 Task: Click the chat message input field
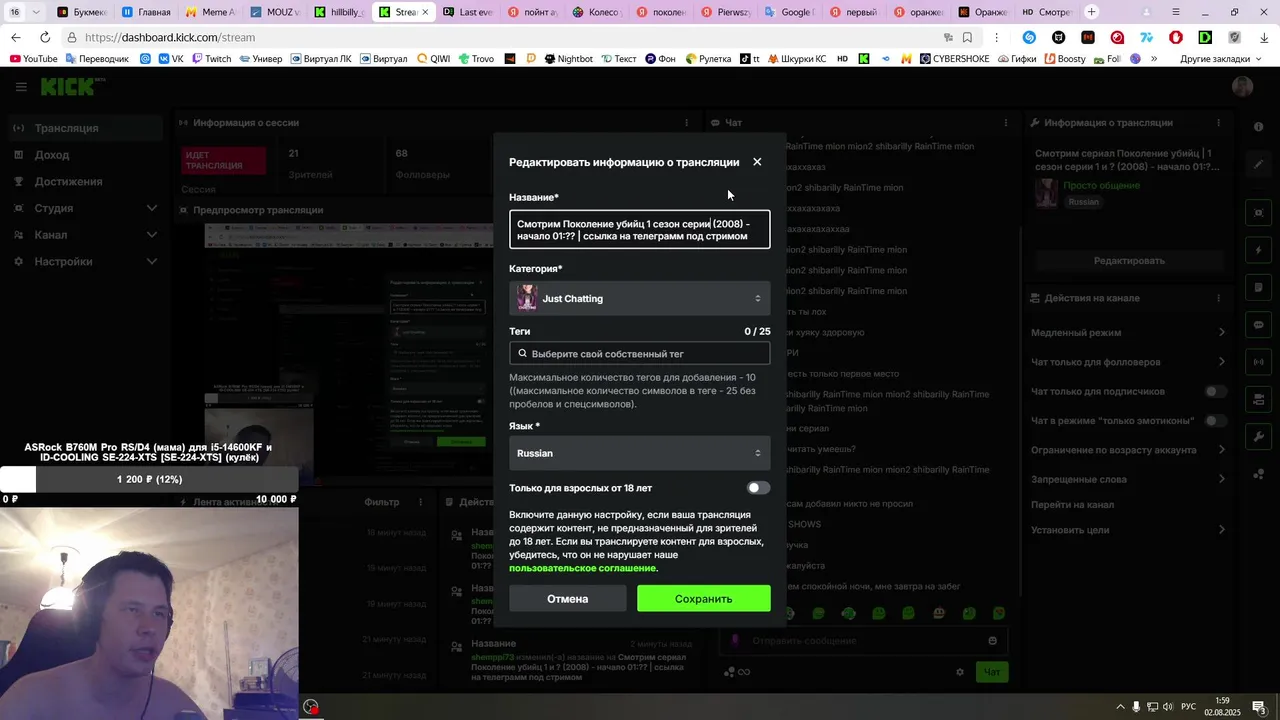point(864,640)
